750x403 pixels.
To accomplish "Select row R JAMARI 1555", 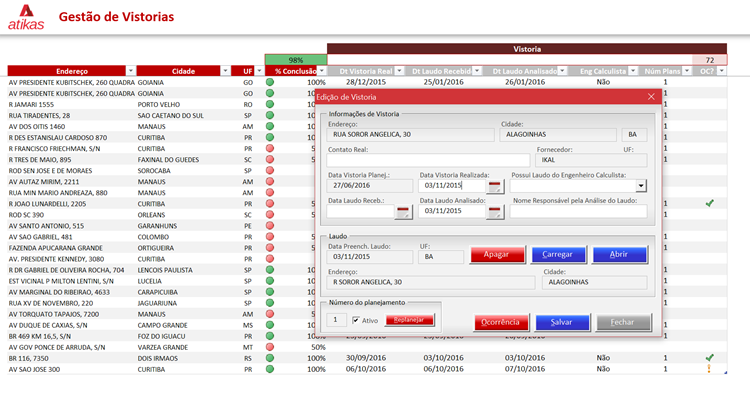I will click(x=32, y=104).
